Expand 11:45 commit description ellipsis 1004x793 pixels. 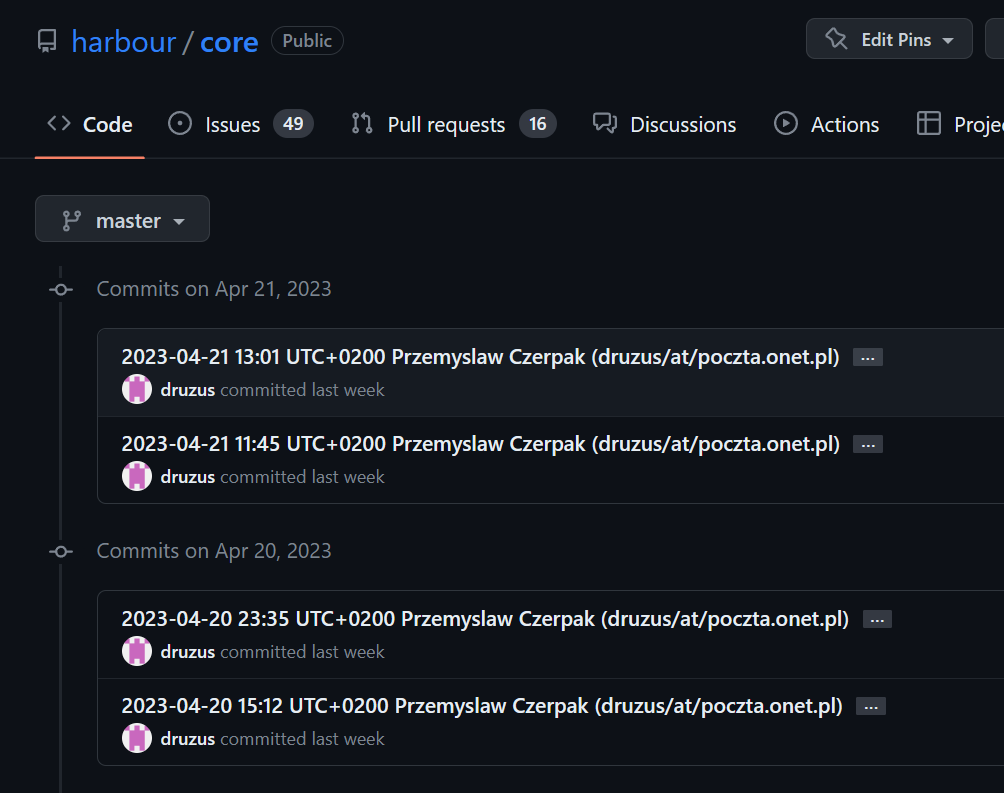pyautogui.click(x=867, y=445)
